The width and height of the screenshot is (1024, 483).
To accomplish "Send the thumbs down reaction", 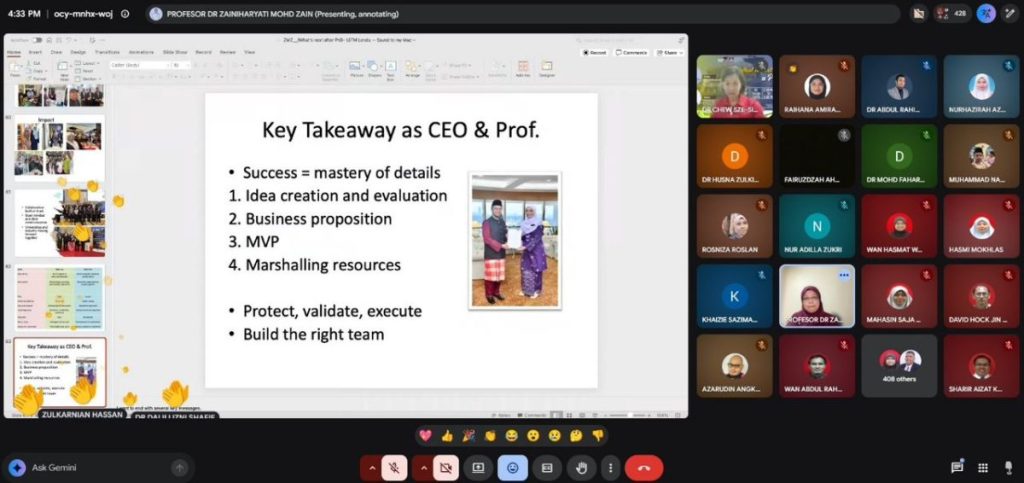I will click(598, 435).
